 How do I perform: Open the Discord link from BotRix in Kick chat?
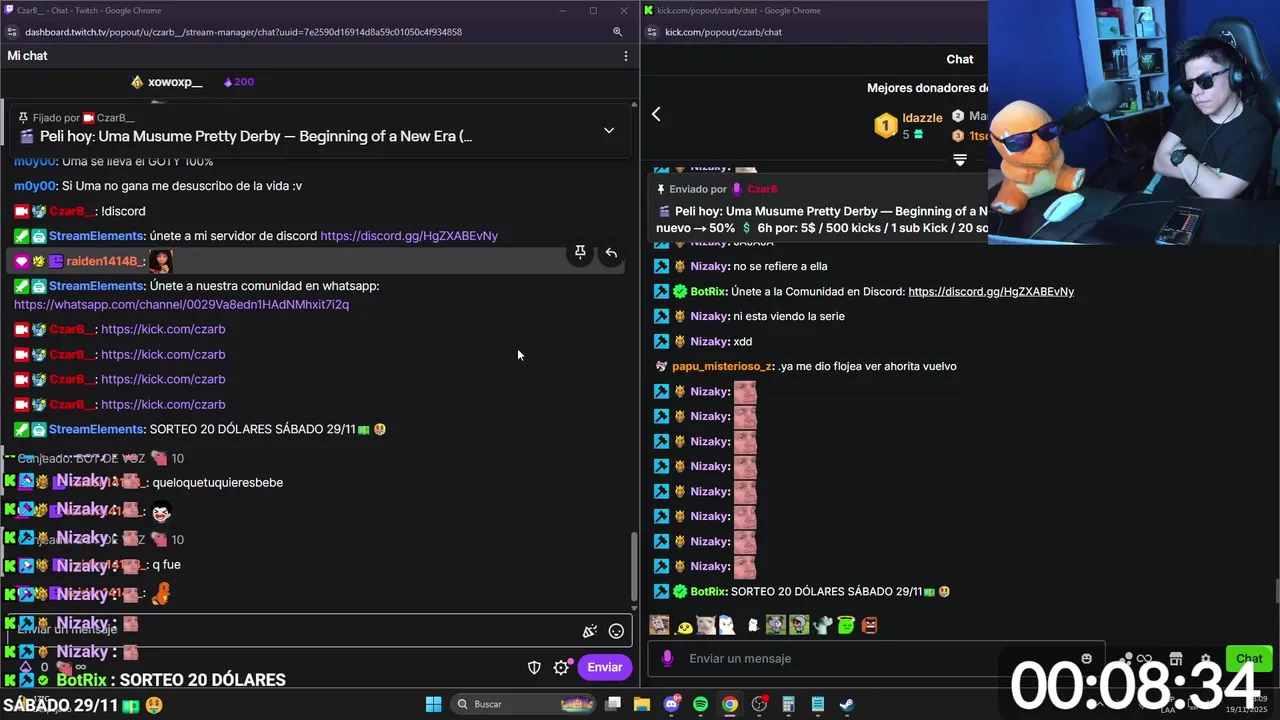[991, 291]
